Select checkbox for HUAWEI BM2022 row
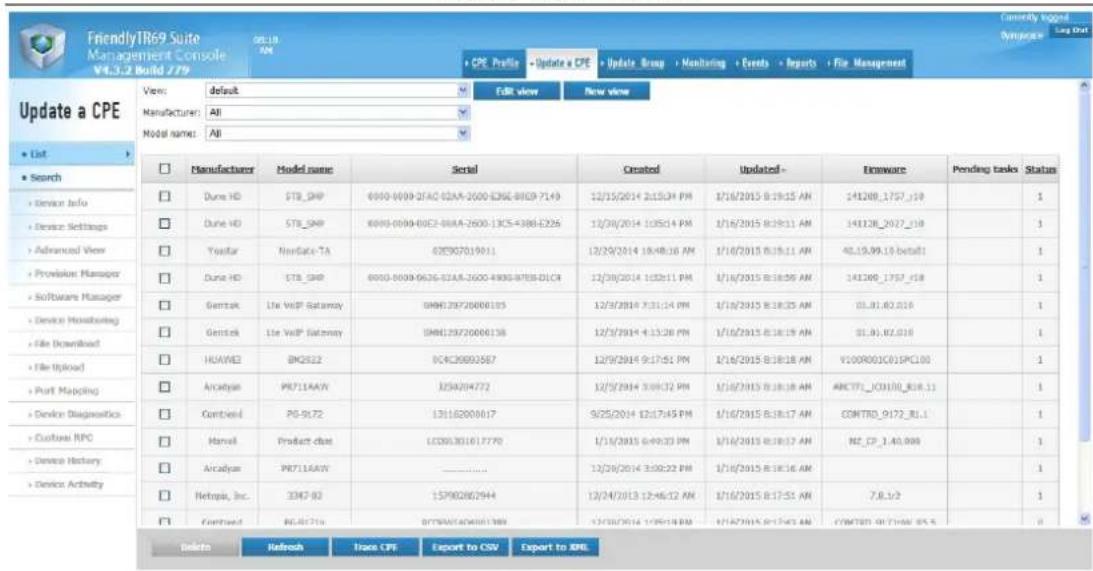 point(165,360)
